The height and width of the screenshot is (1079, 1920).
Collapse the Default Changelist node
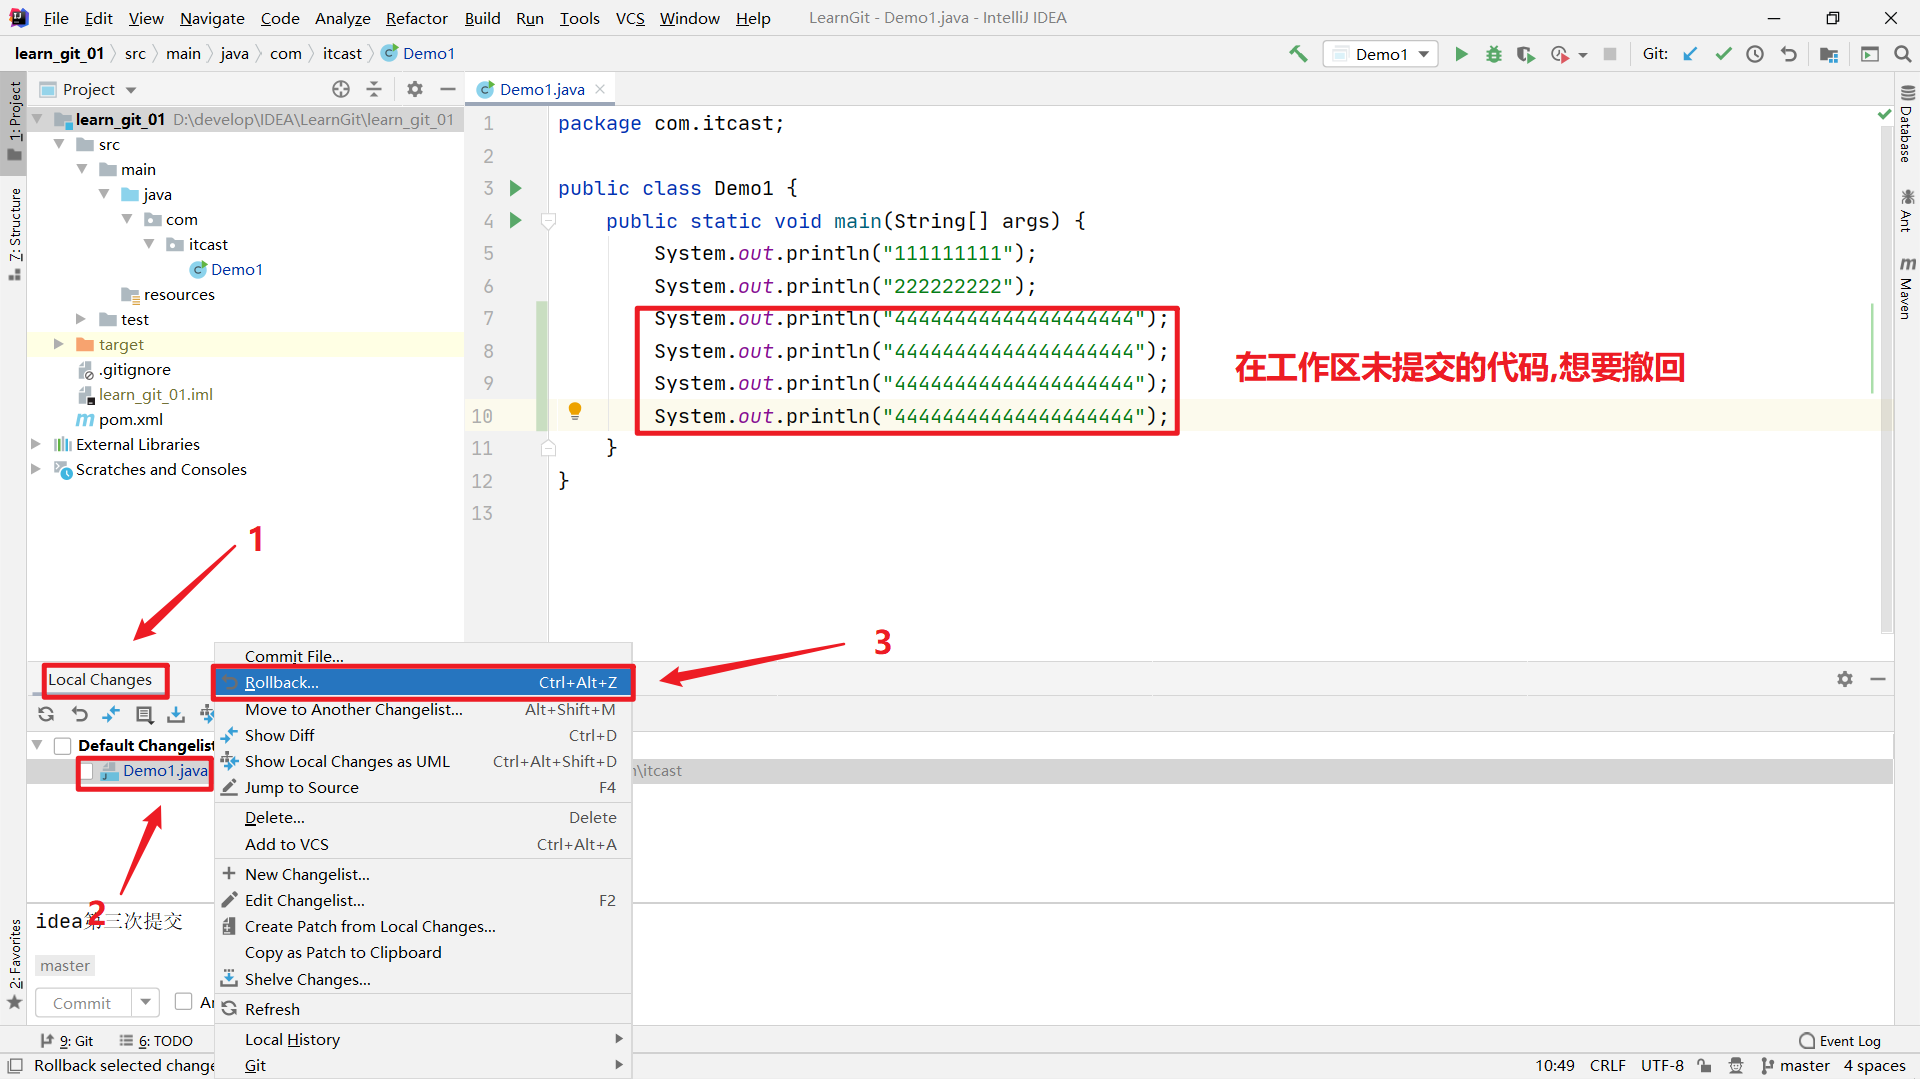tap(37, 745)
